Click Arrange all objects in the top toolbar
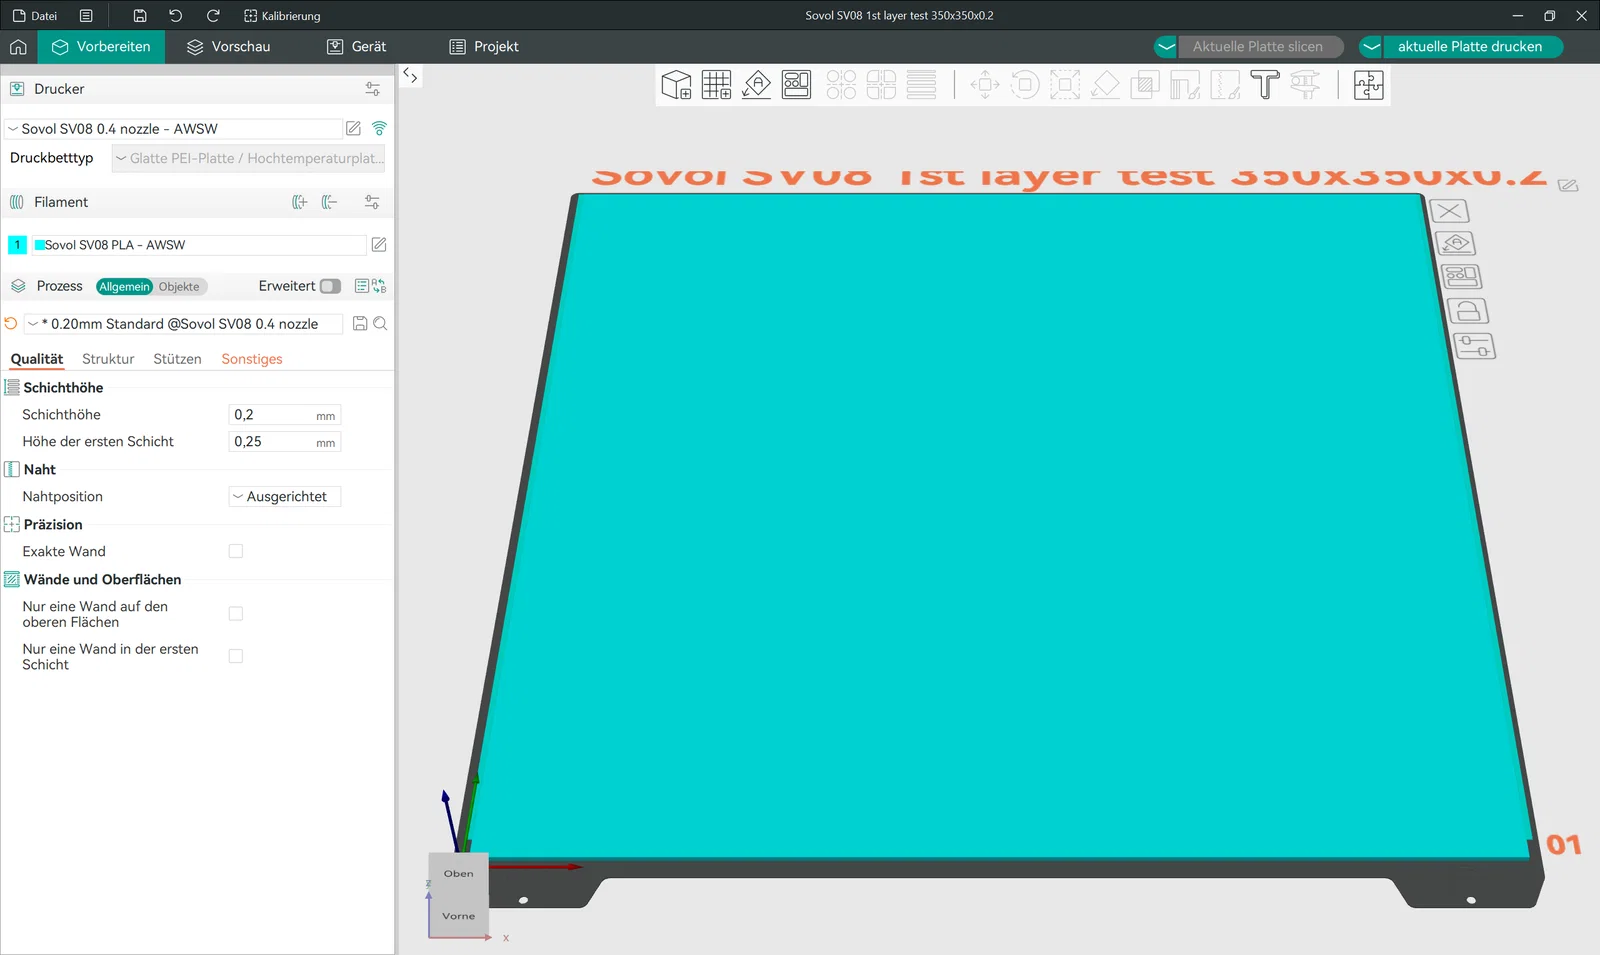1600x955 pixels. (x=797, y=85)
